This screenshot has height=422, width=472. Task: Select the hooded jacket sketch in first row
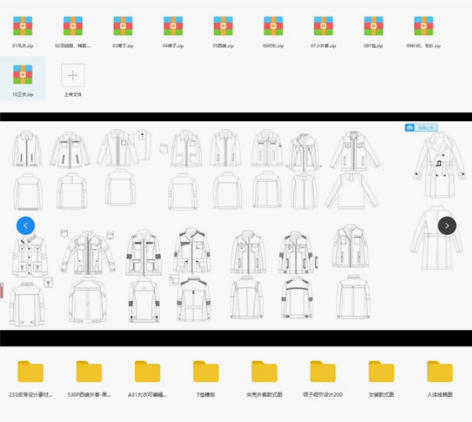click(354, 150)
